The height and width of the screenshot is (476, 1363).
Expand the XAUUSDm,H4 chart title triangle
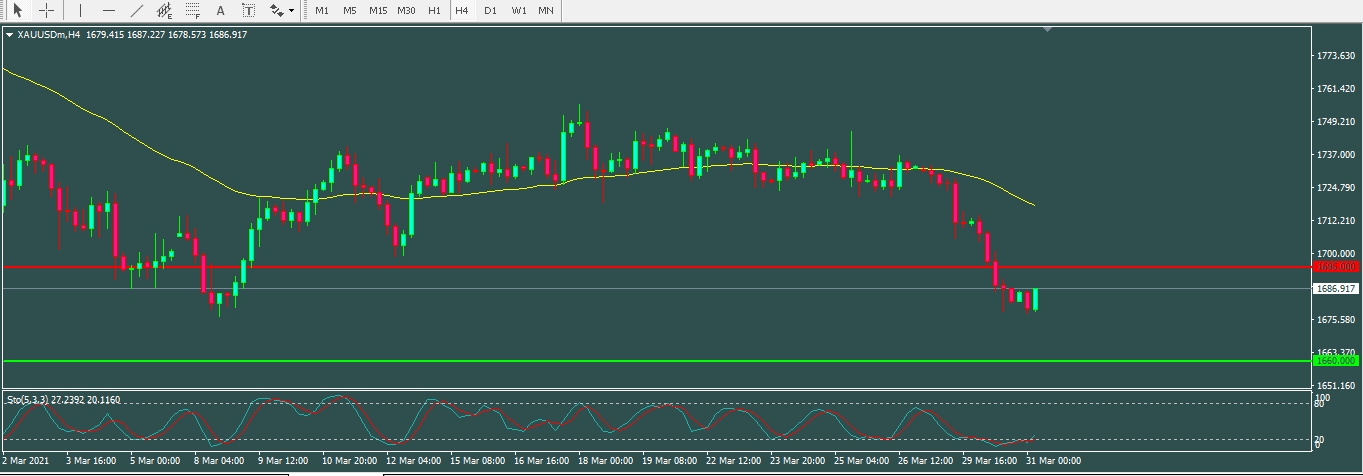point(10,35)
